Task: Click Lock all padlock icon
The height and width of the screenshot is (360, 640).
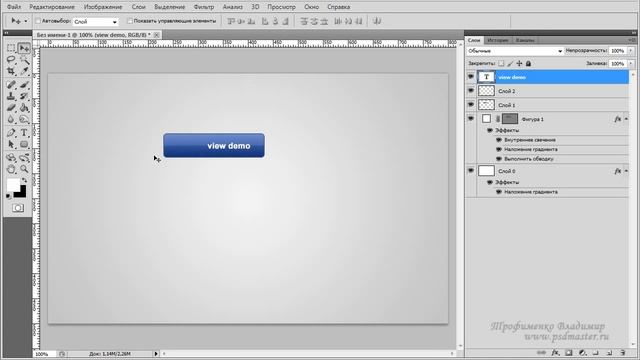Action: (529, 63)
